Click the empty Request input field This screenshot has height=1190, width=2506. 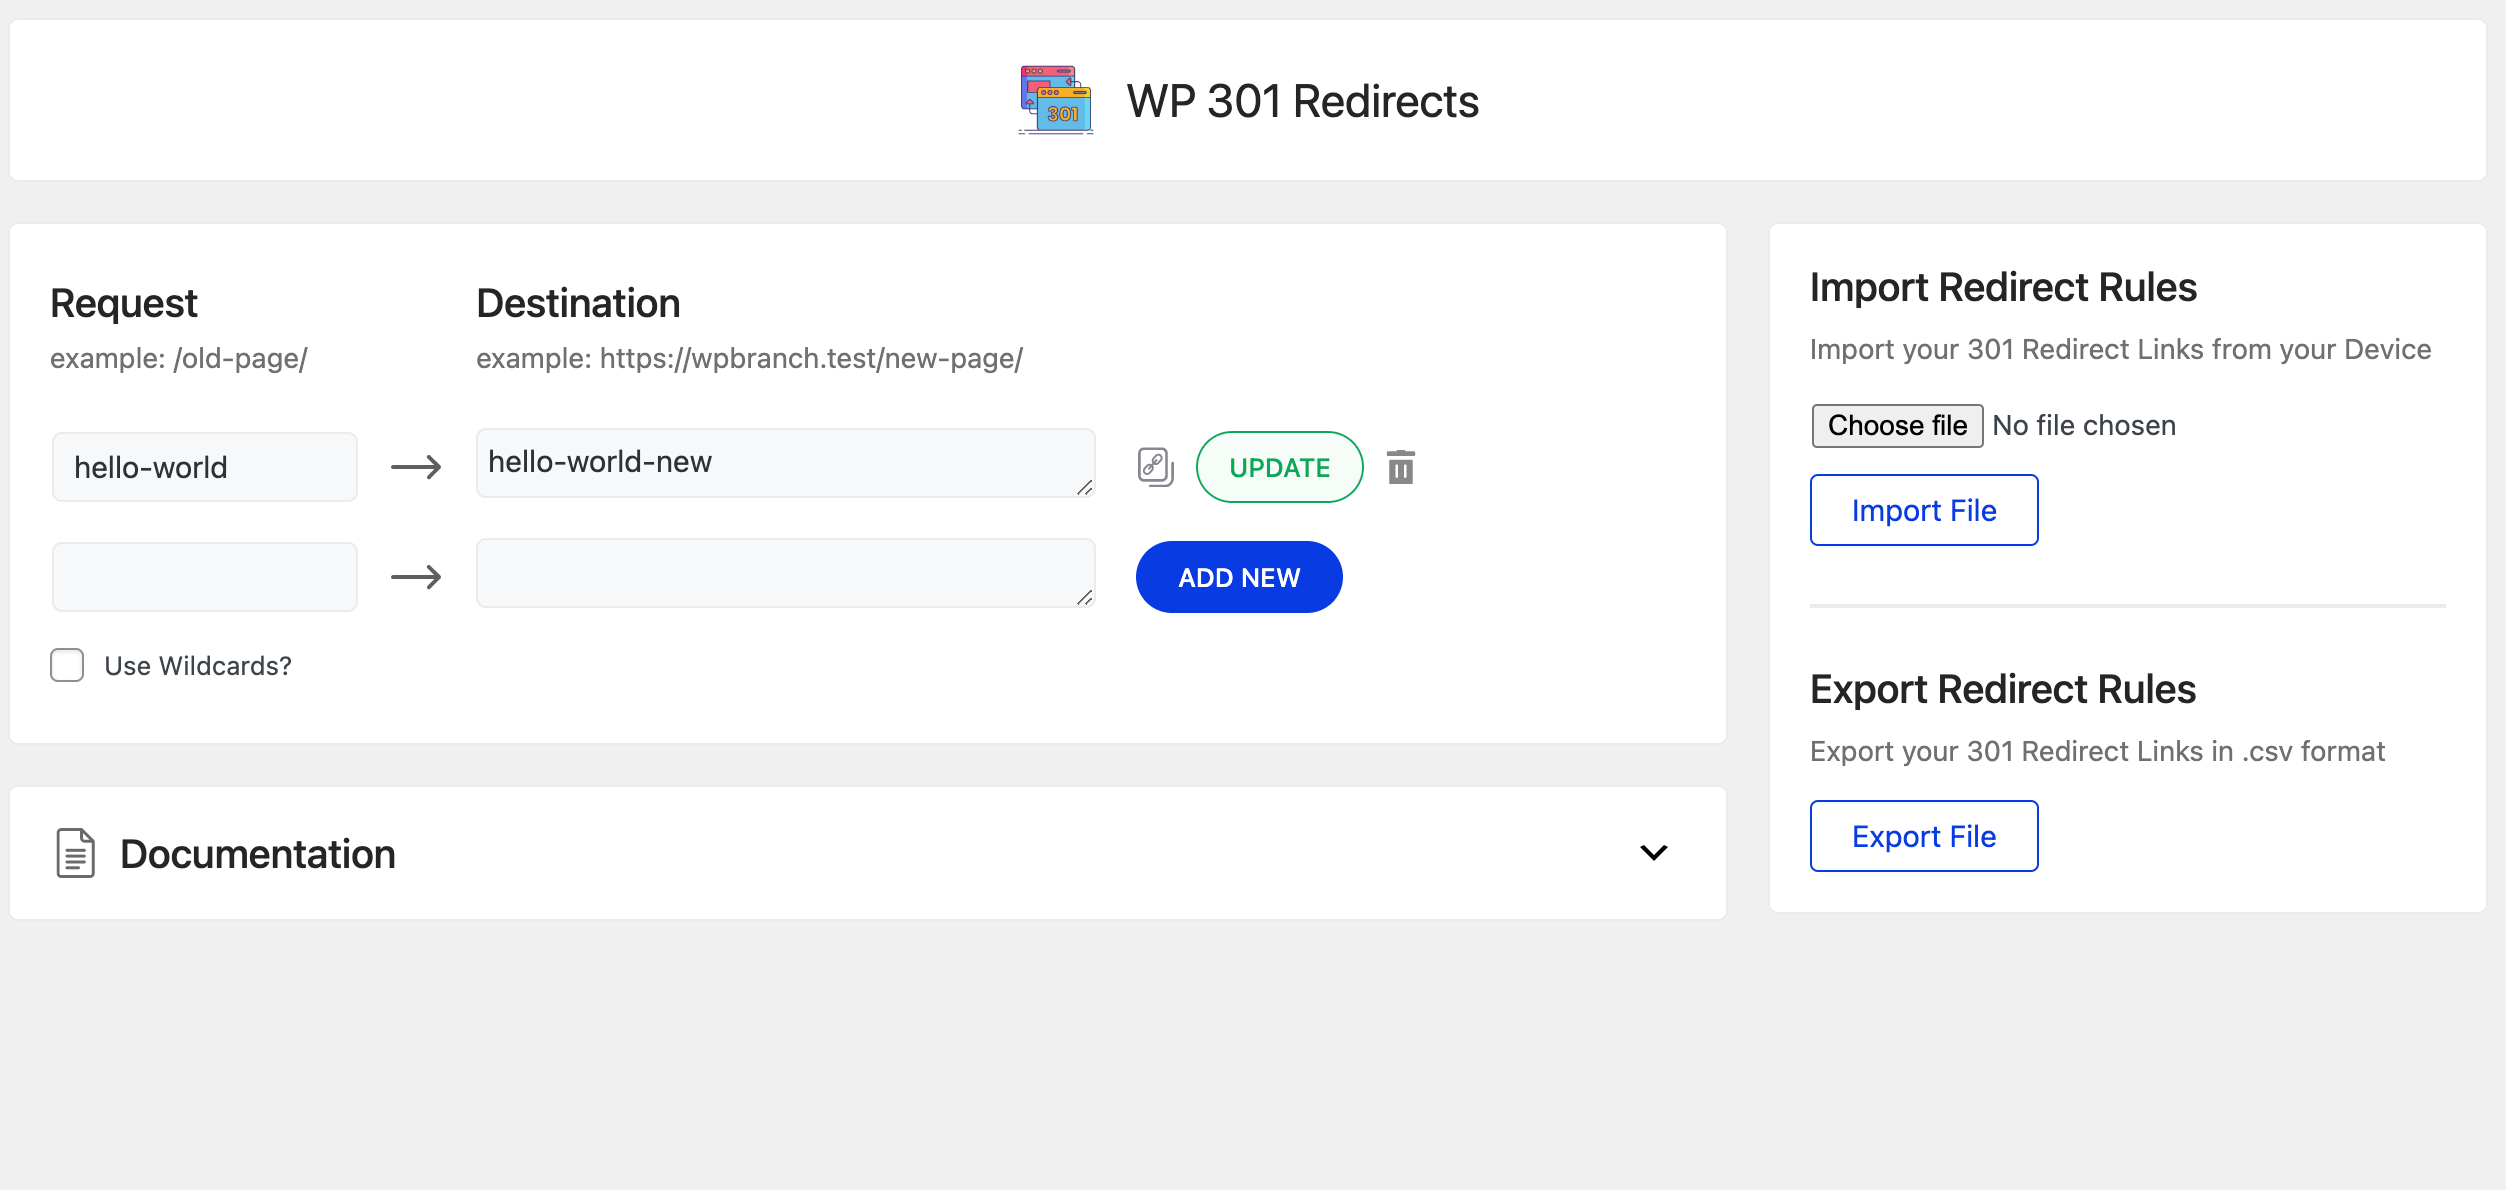(x=205, y=577)
